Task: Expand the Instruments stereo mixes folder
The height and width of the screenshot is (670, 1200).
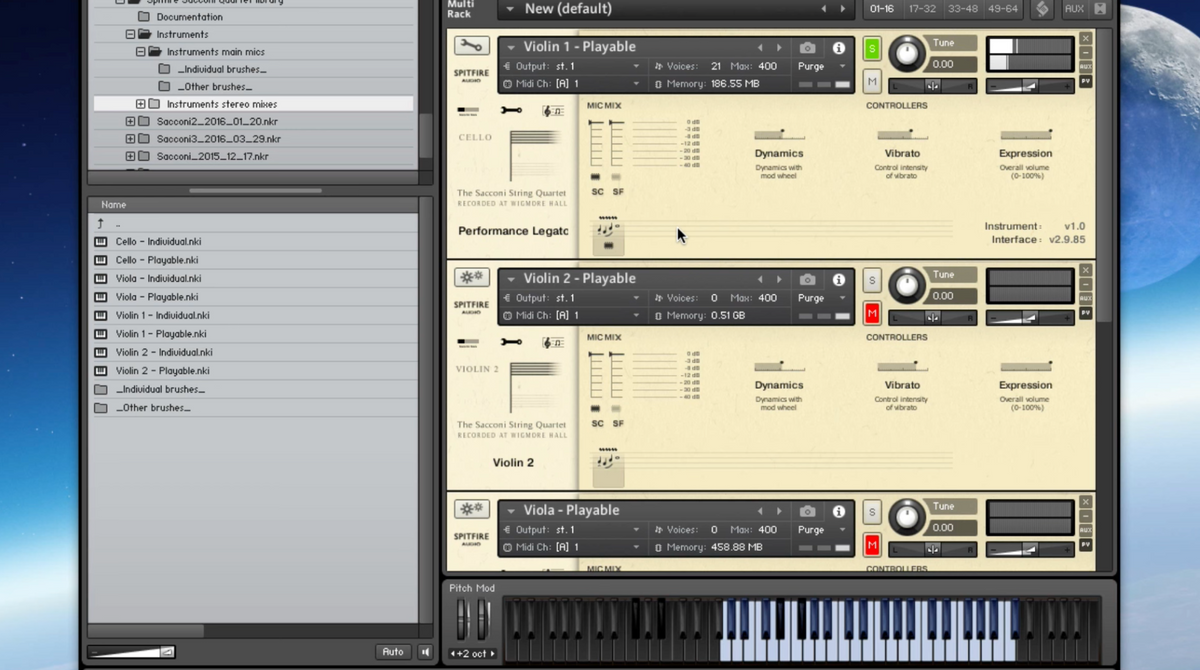Action: [141, 104]
